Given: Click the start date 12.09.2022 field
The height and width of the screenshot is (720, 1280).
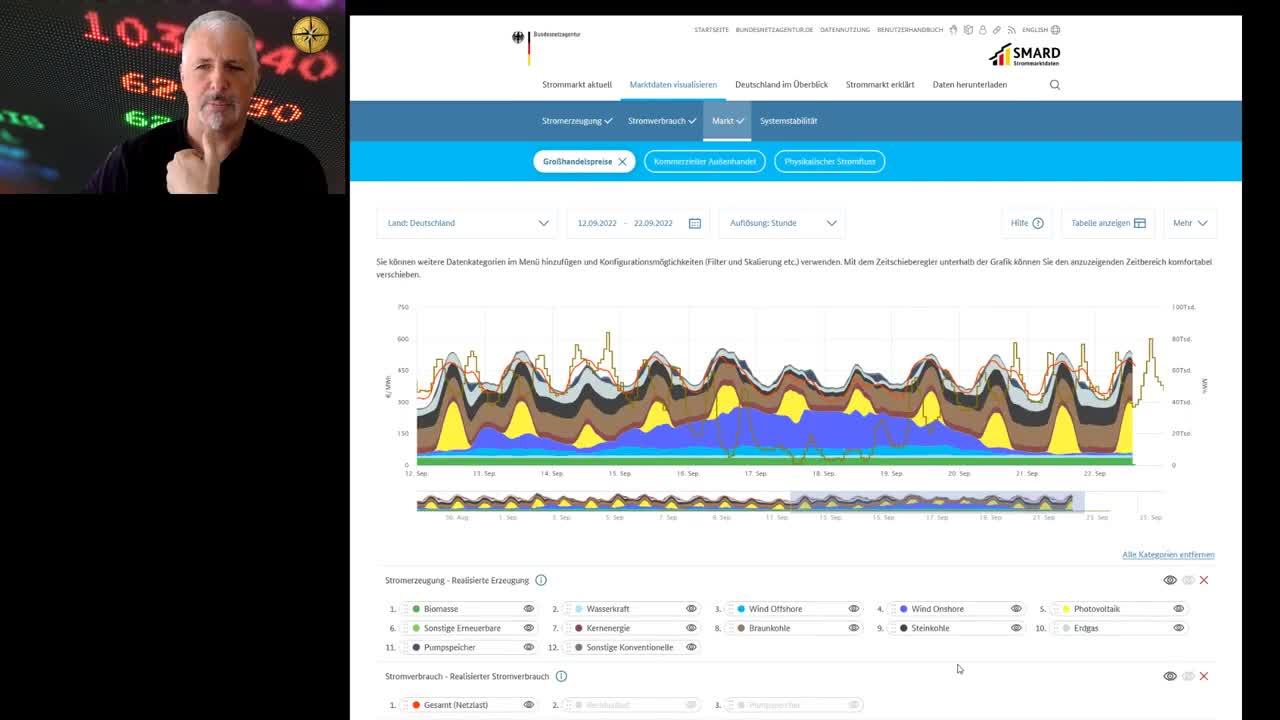Looking at the screenshot, I should (x=597, y=223).
